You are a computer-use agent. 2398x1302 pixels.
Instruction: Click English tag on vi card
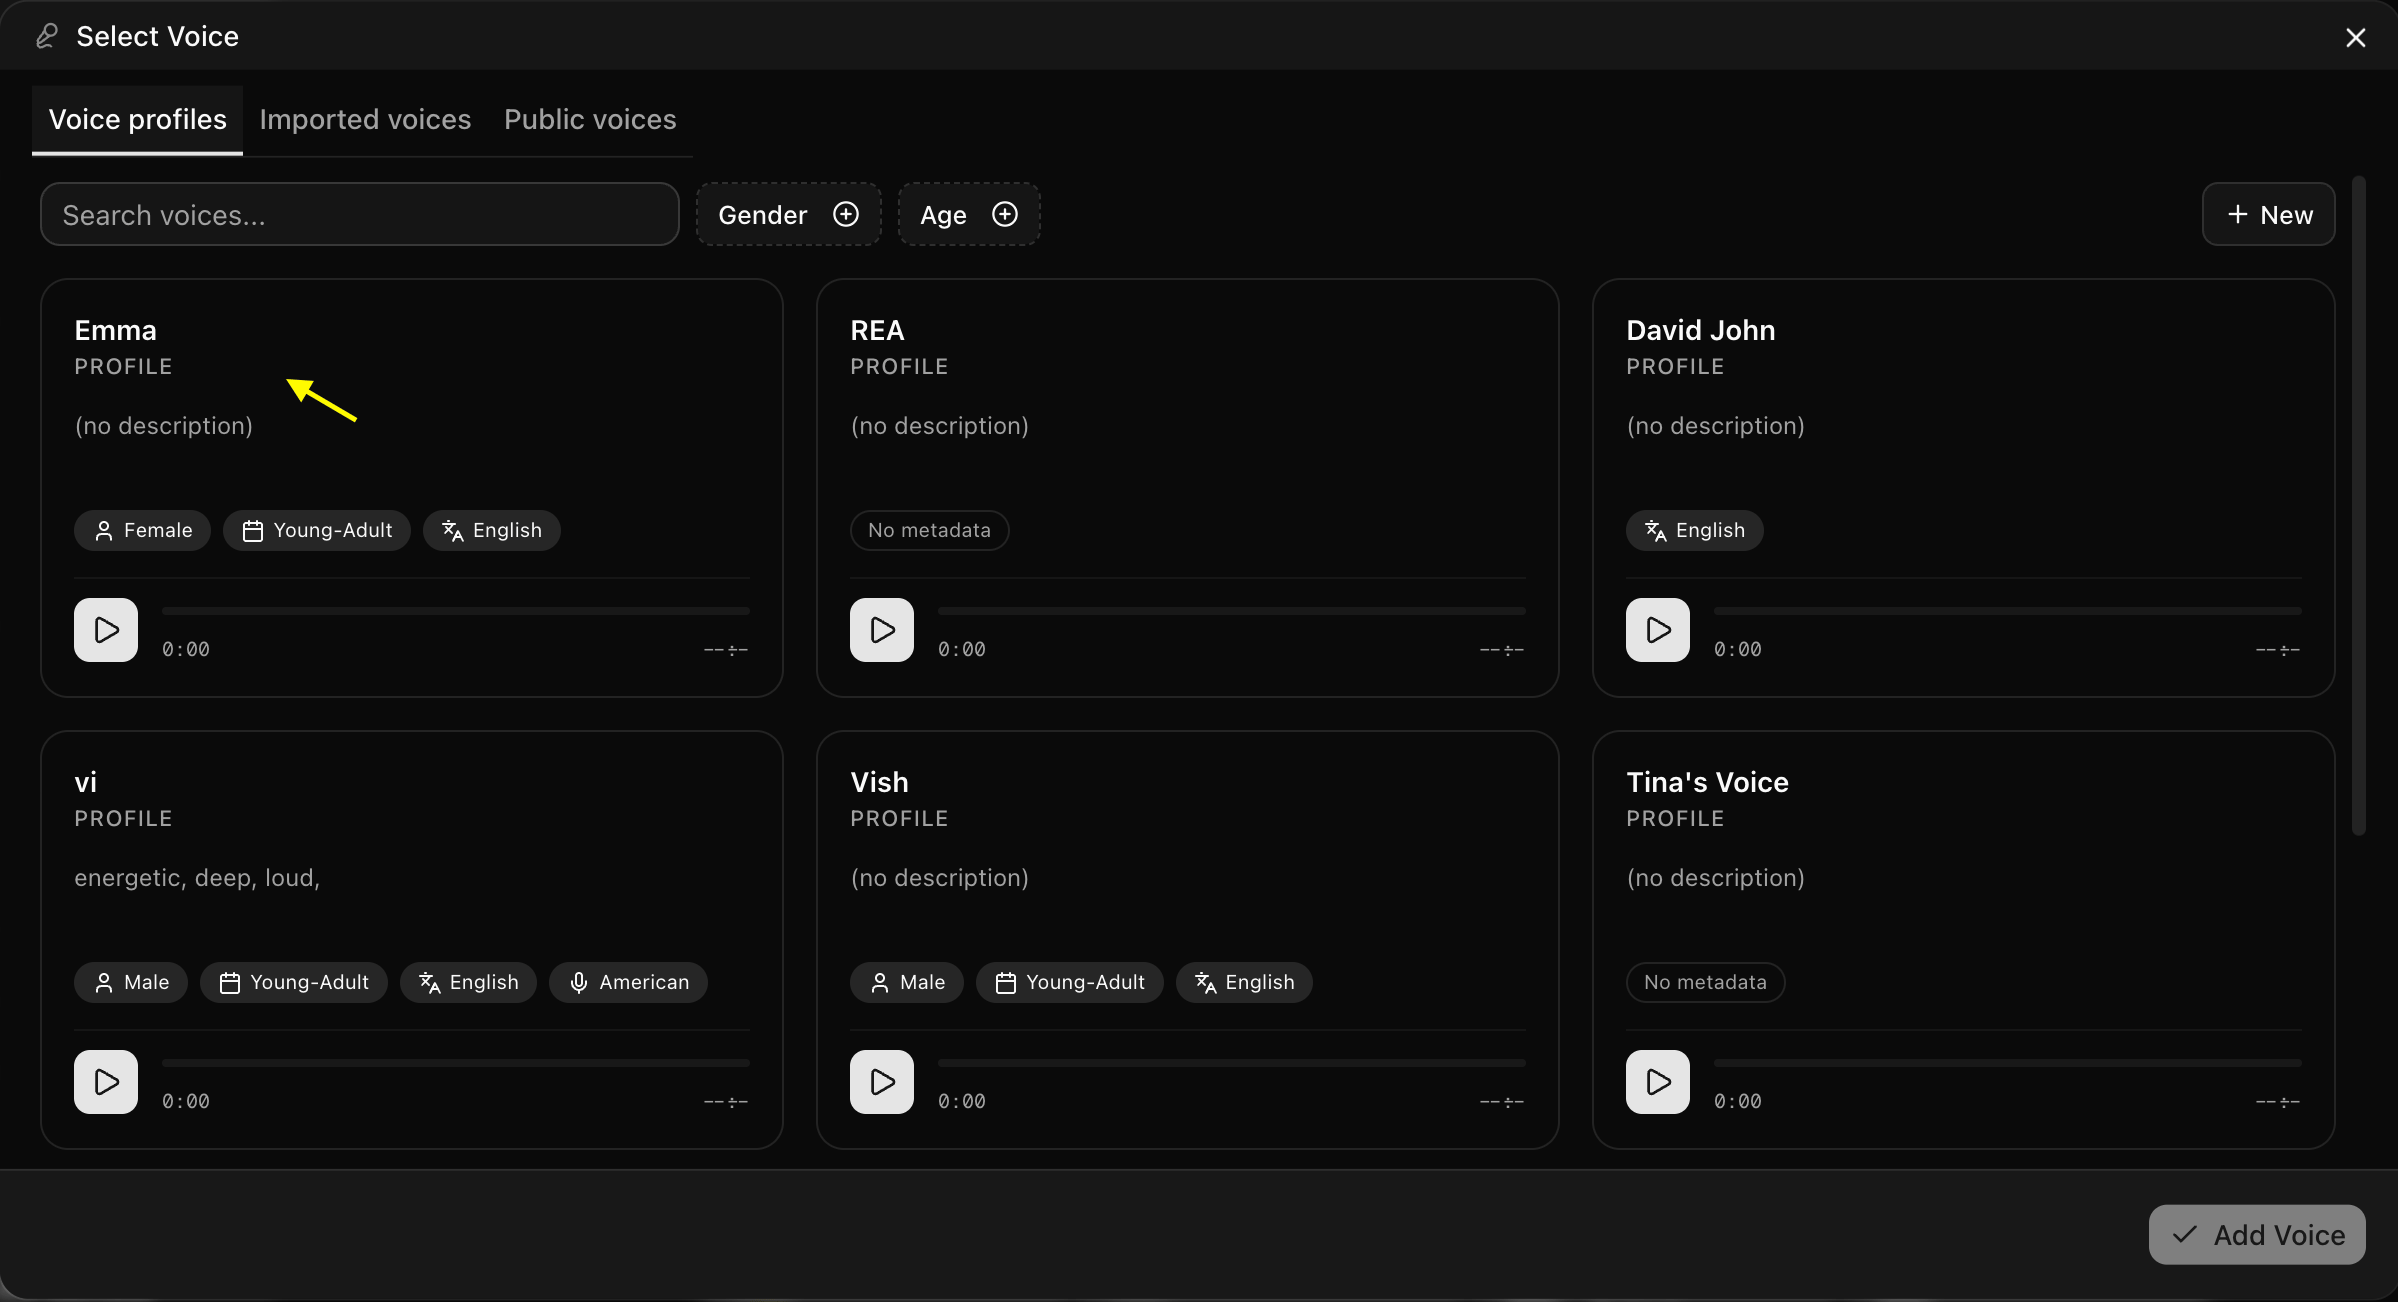click(469, 982)
